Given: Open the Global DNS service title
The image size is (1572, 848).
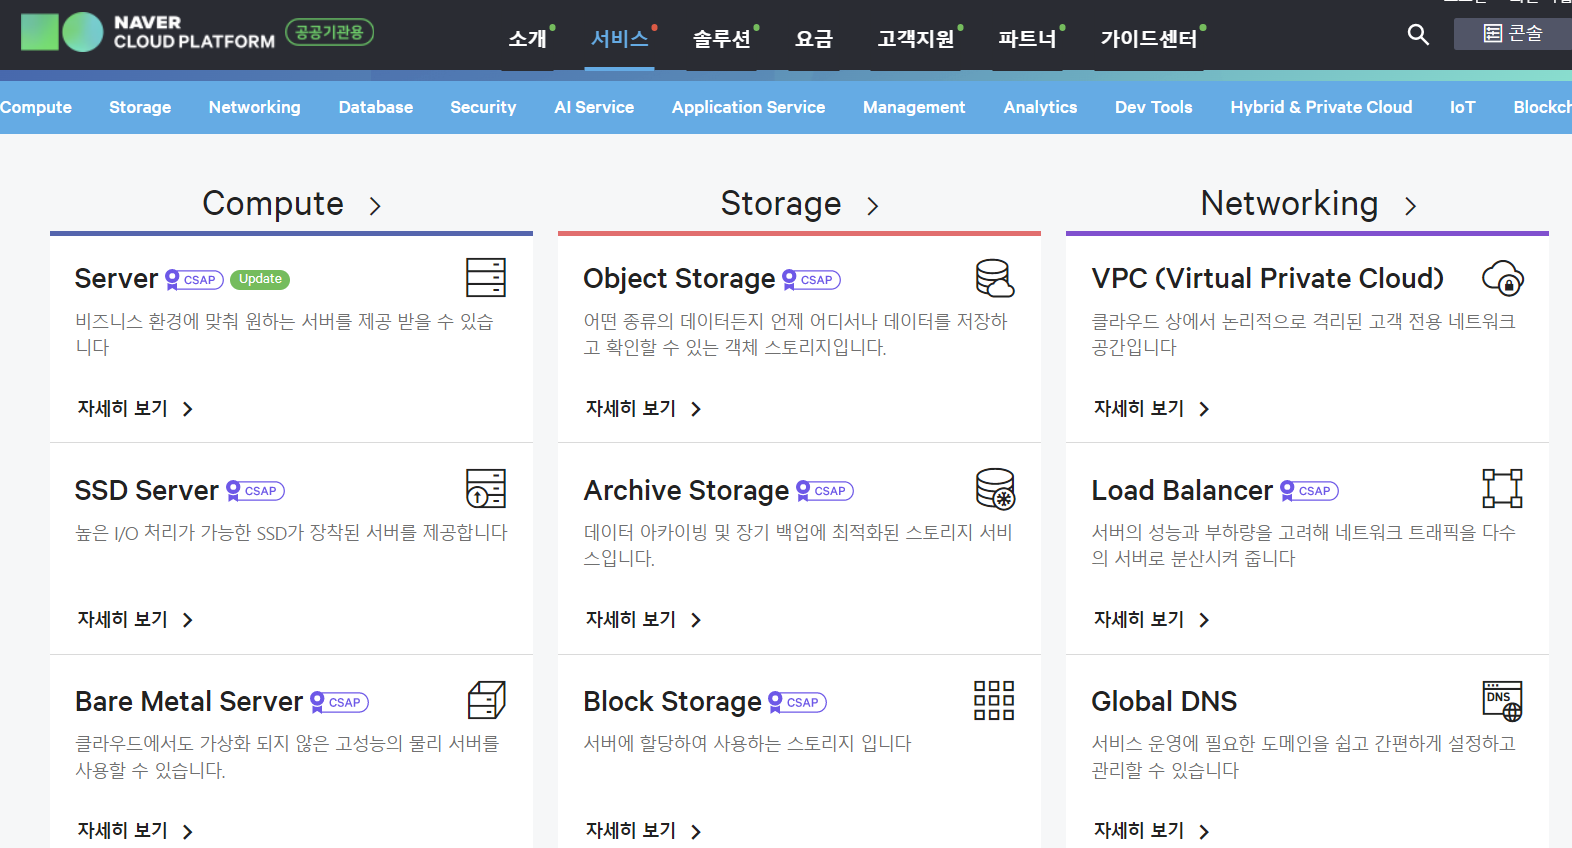Looking at the screenshot, I should [1164, 701].
